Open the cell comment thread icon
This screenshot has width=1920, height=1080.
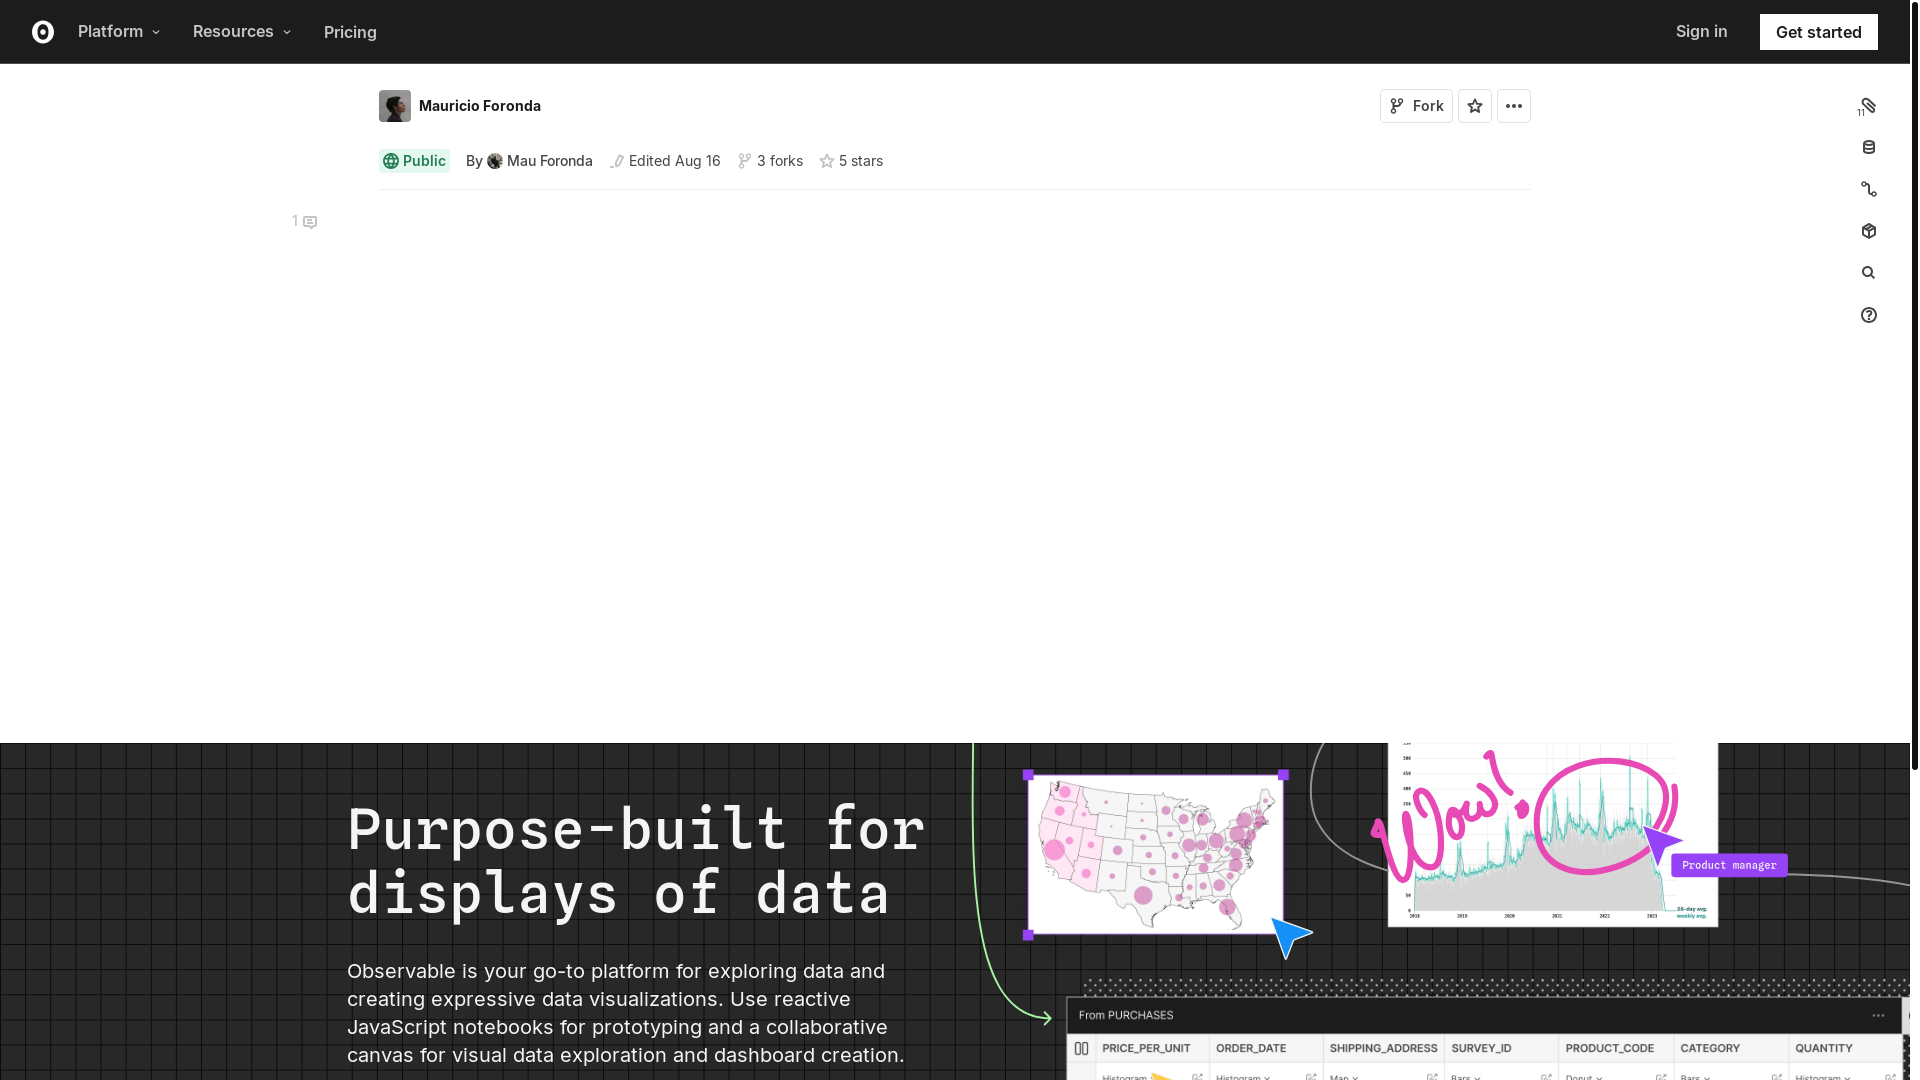(305, 222)
